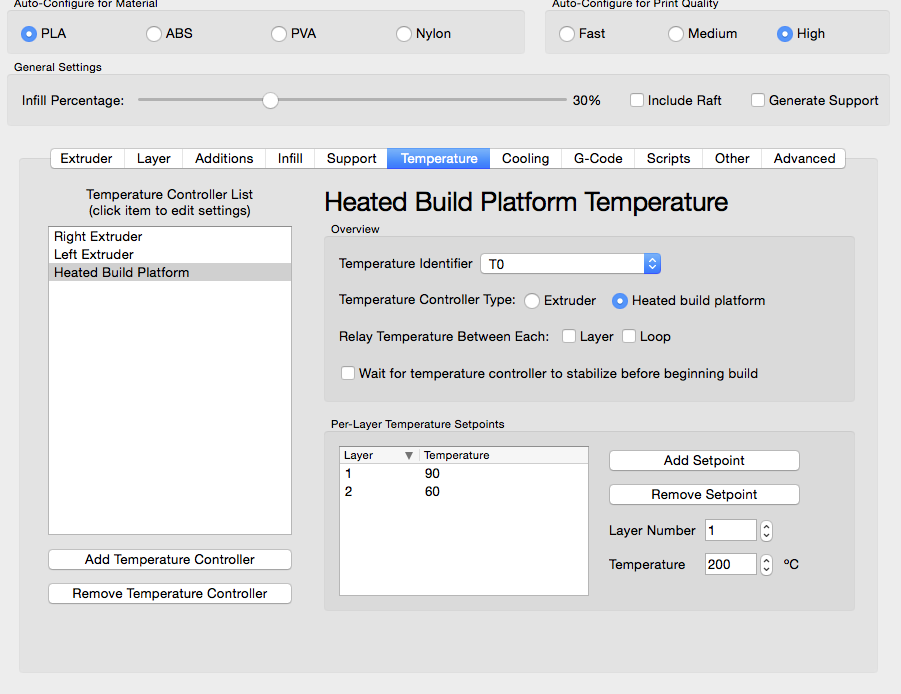This screenshot has height=694, width=901.
Task: Click the Add Setpoint button
Action: pyautogui.click(x=704, y=460)
